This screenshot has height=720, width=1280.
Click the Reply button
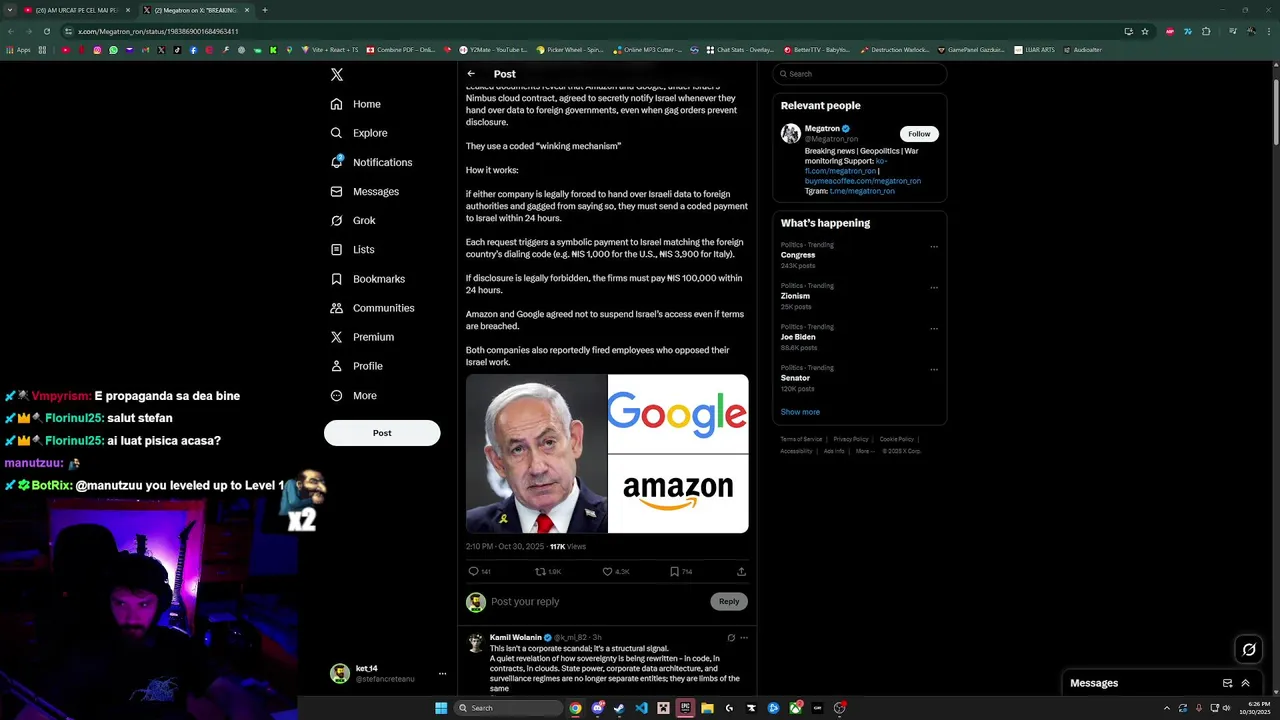coord(729,601)
